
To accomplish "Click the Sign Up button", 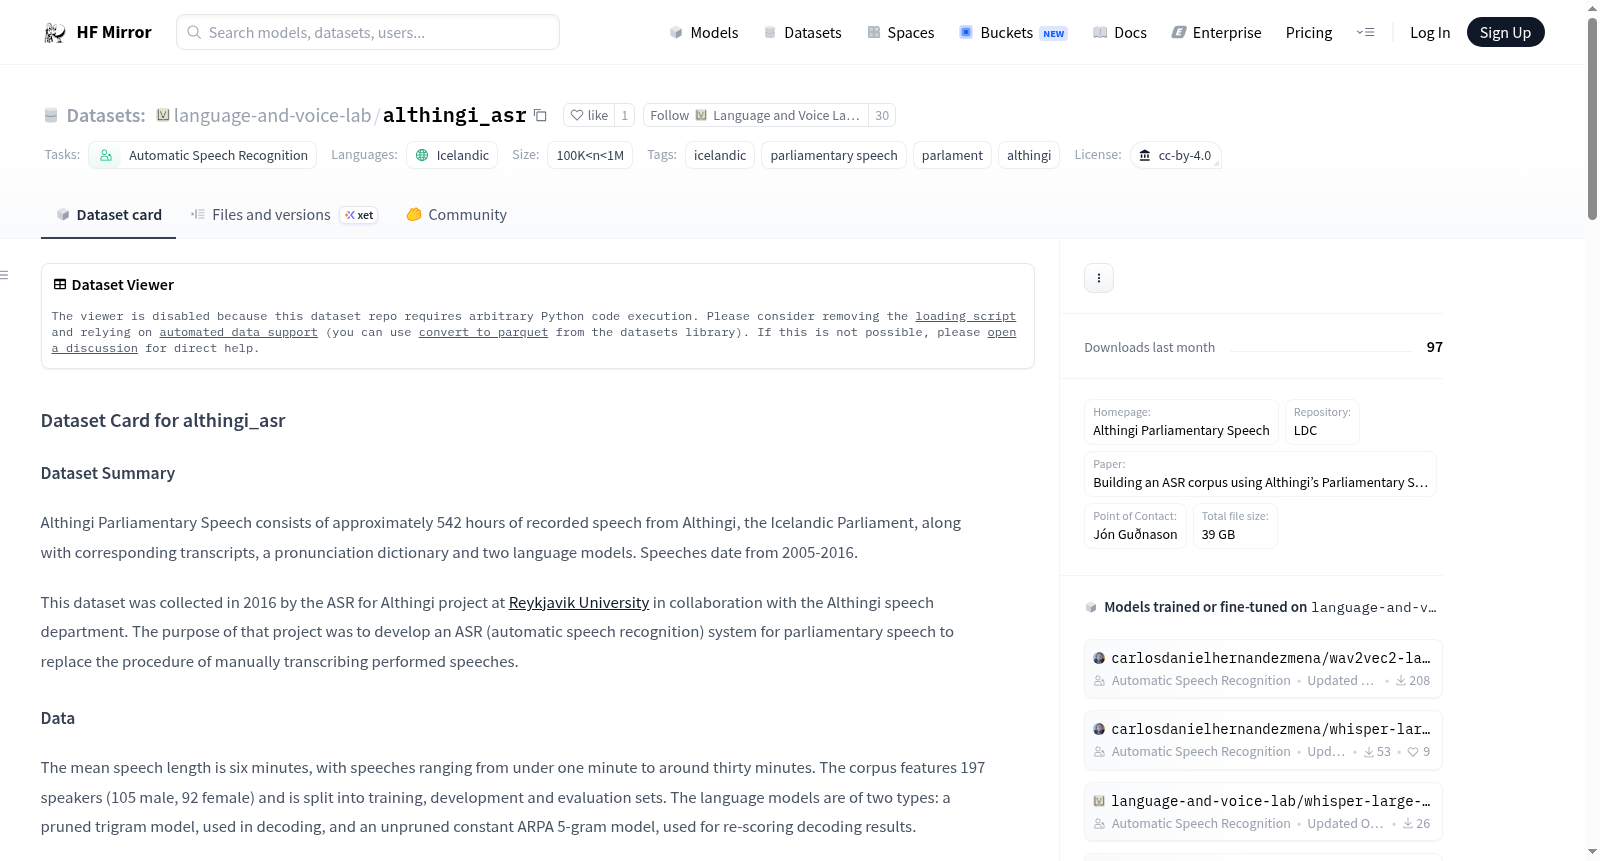I will tap(1506, 33).
